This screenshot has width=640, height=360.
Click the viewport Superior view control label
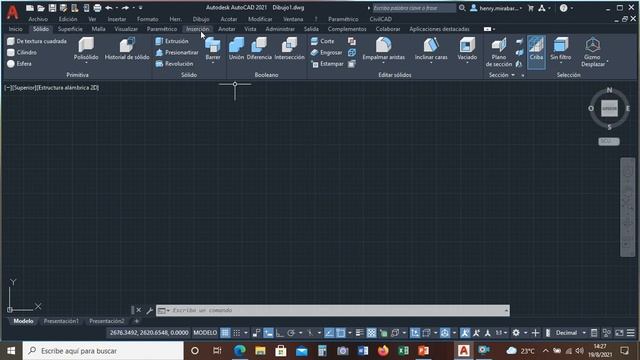[x=24, y=88]
